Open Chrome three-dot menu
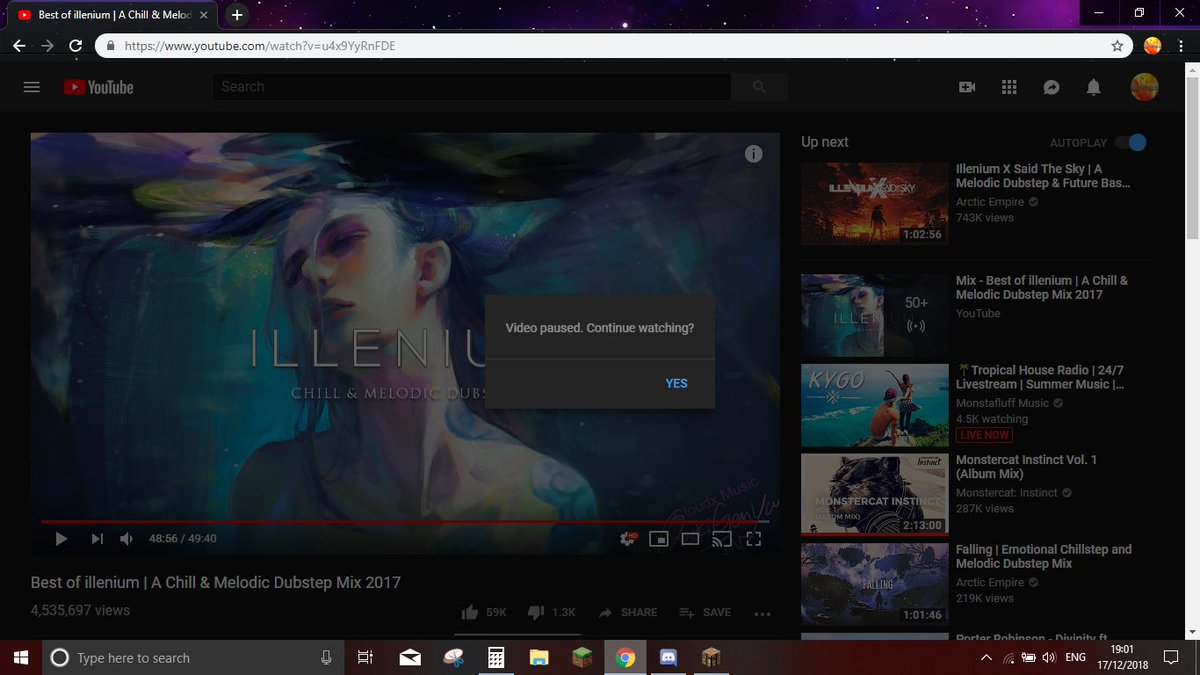Screen dimensions: 1200x675 [x=1181, y=46]
